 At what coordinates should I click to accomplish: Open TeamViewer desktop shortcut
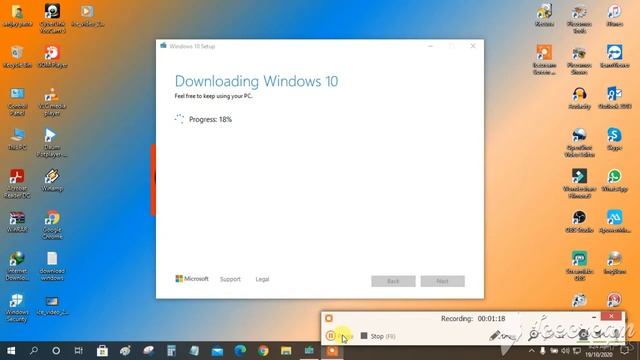point(614,57)
